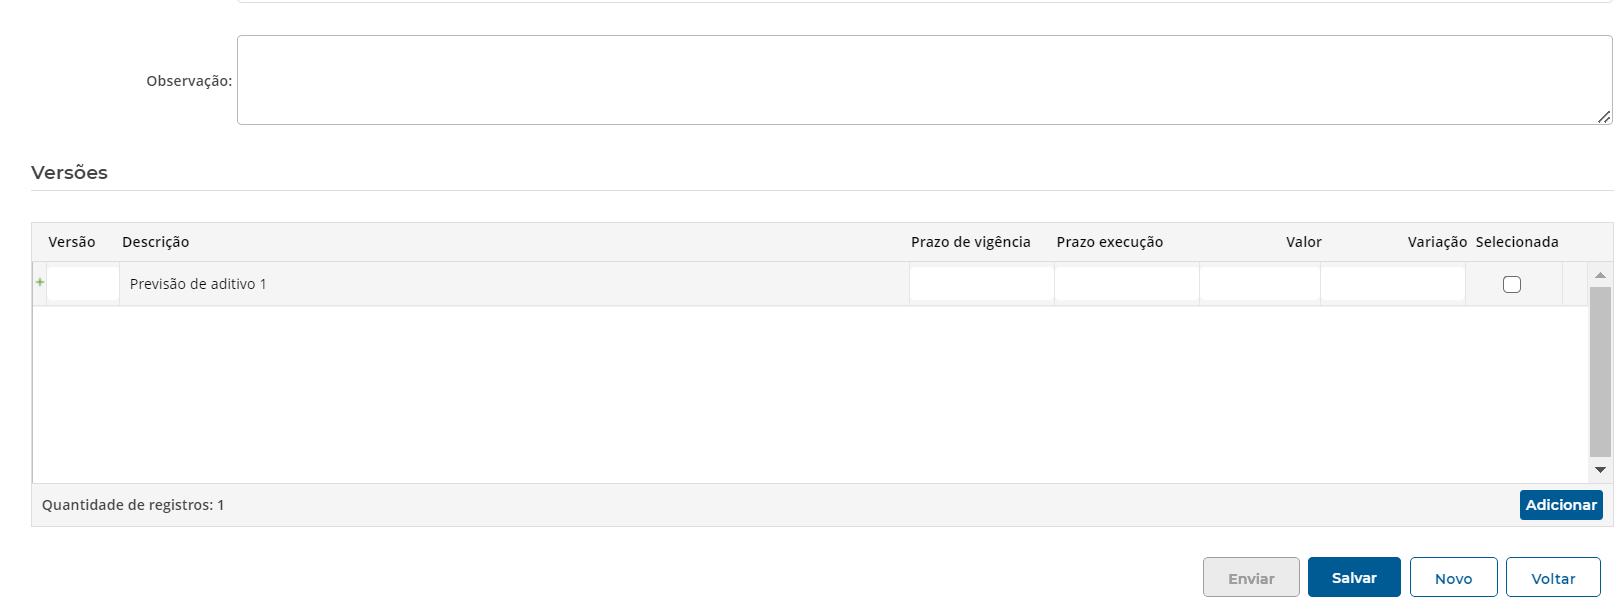This screenshot has height=615, width=1624.
Task: Click the Novo button
Action: pos(1453,578)
